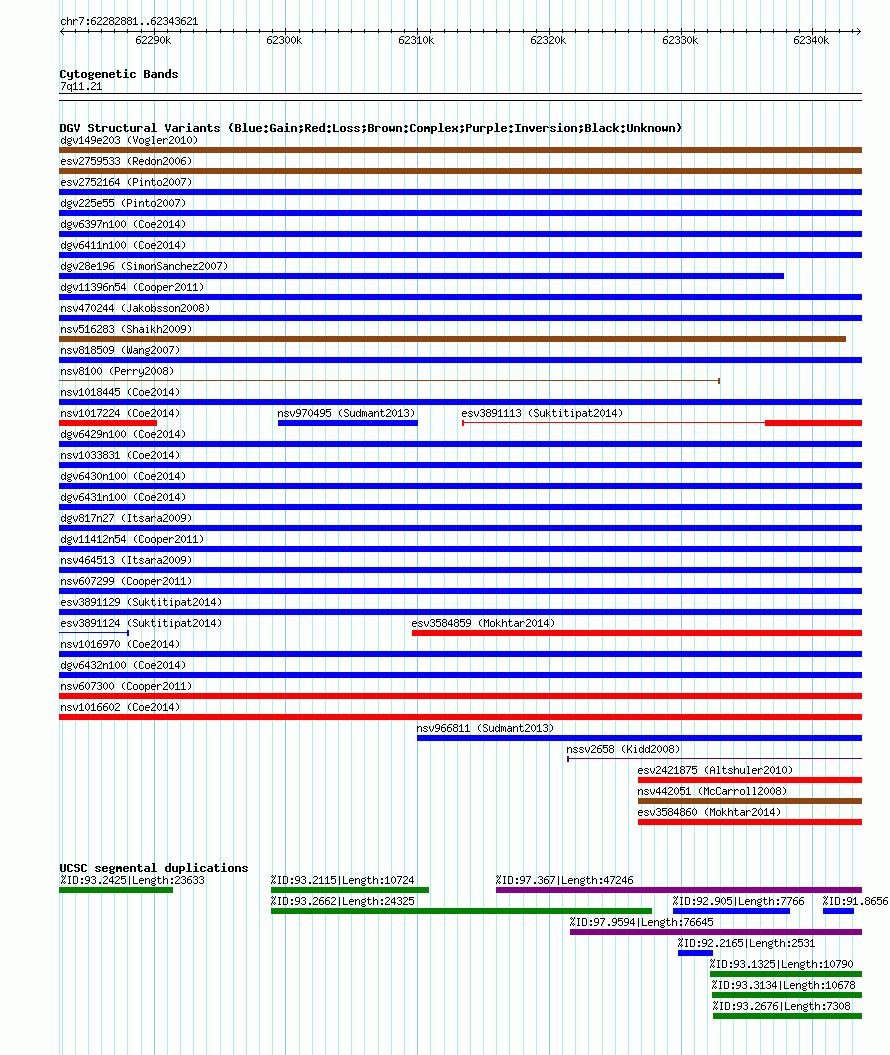The image size is (890, 1055).
Task: Open dgv817n27 (Itsara2009) variant
Action: pos(126,517)
